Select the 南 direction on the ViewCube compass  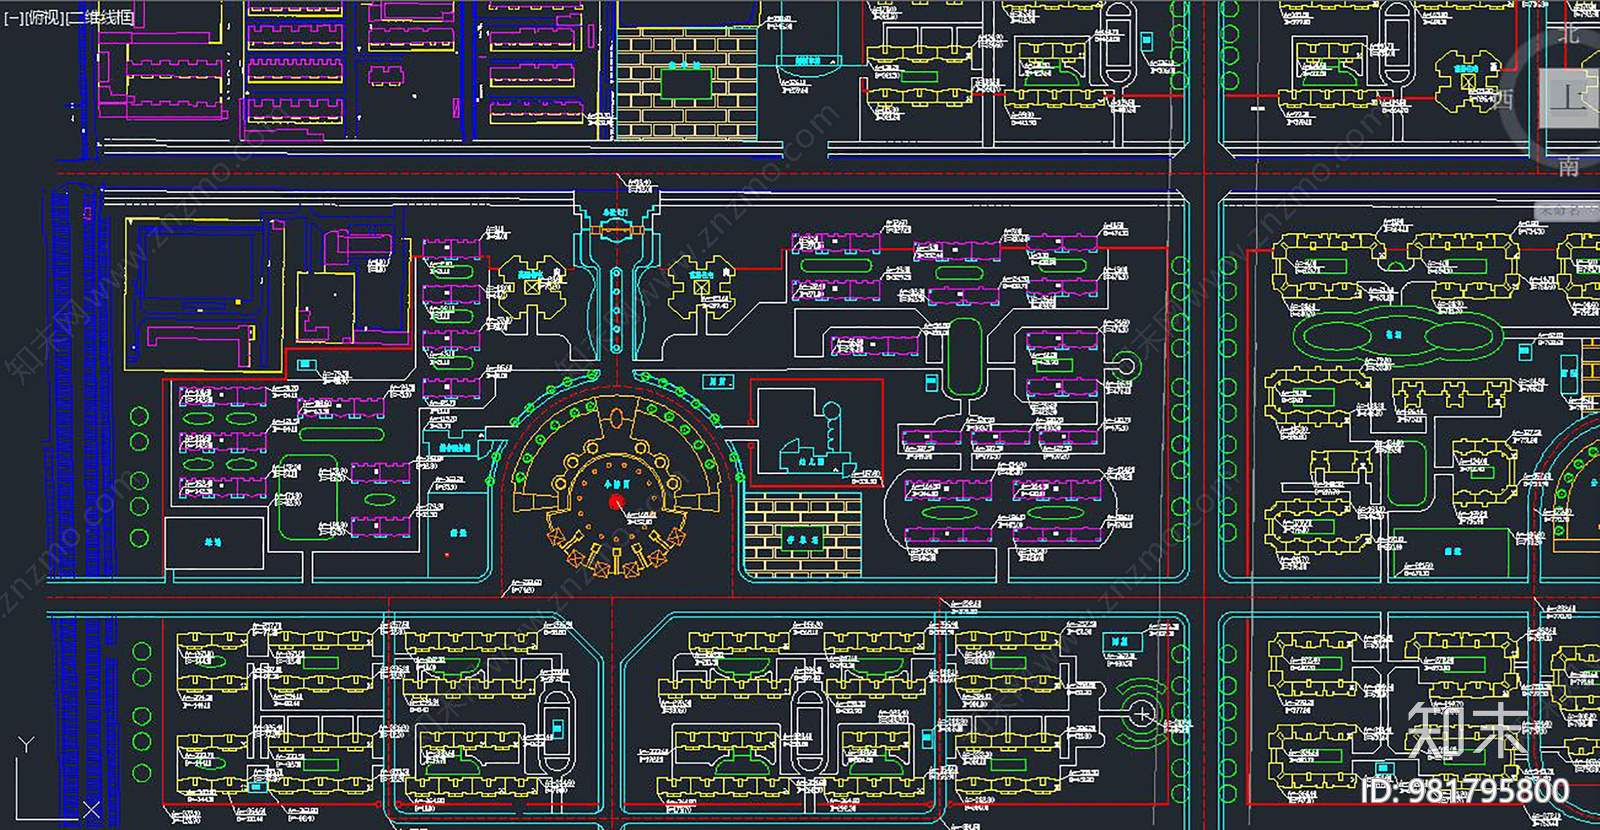tap(1569, 166)
